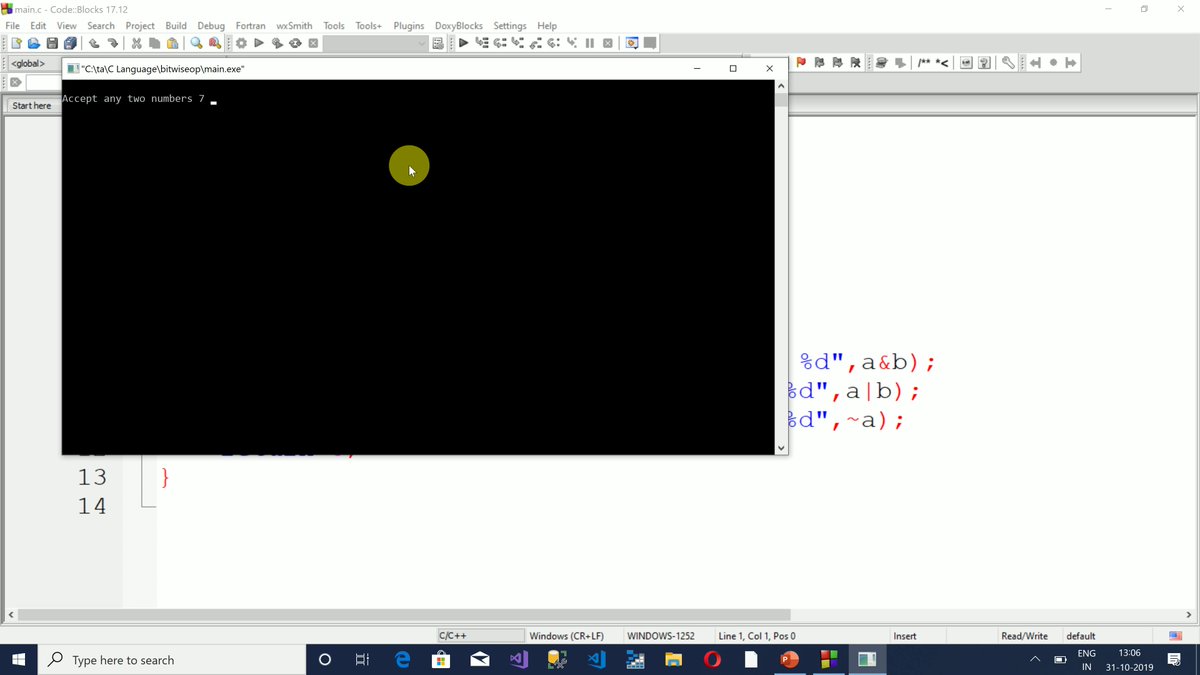Copy the selected text

(154, 43)
